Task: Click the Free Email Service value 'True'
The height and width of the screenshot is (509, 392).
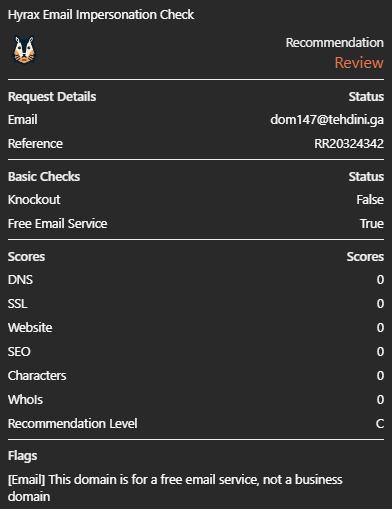Action: (372, 224)
